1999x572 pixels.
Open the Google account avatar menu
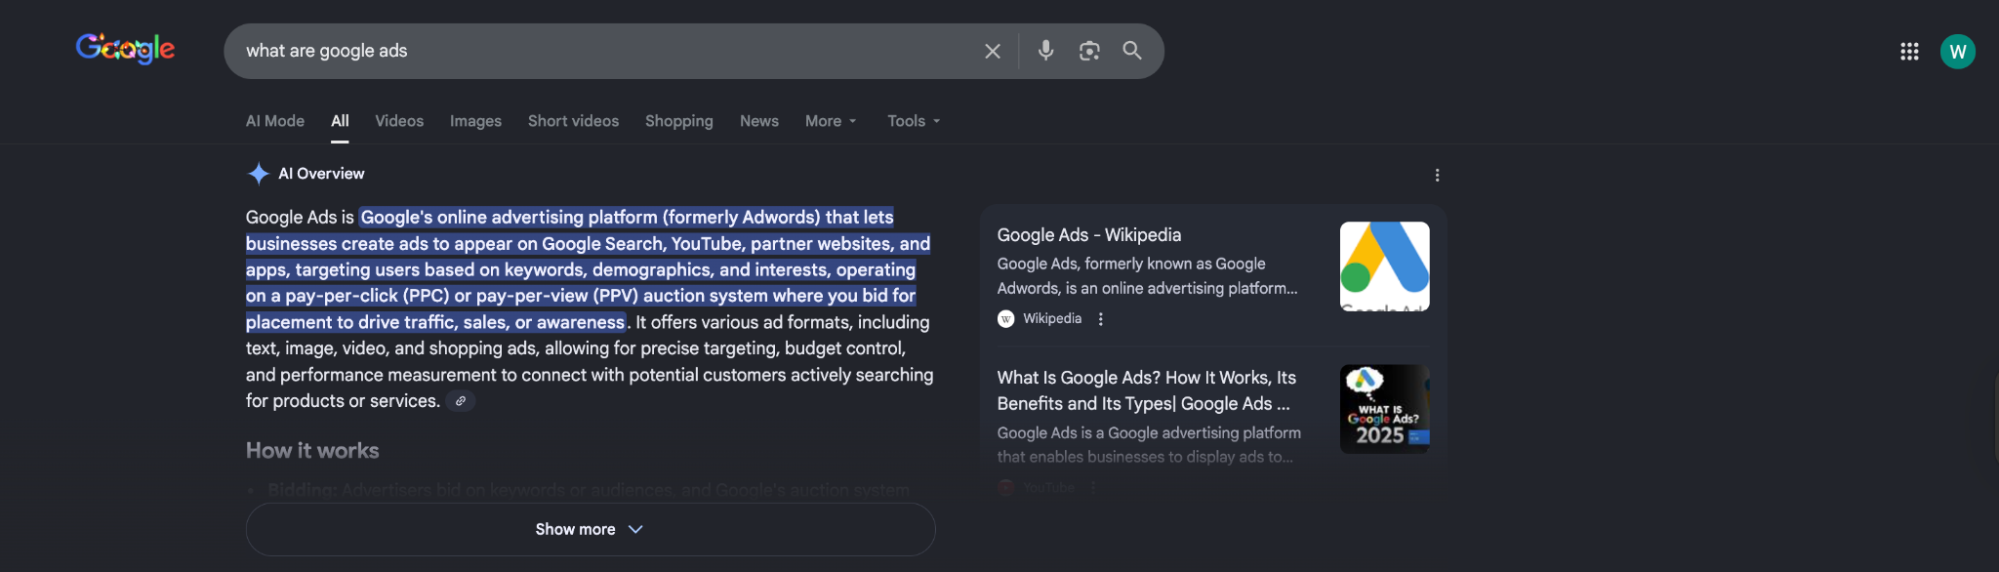pyautogui.click(x=1957, y=51)
